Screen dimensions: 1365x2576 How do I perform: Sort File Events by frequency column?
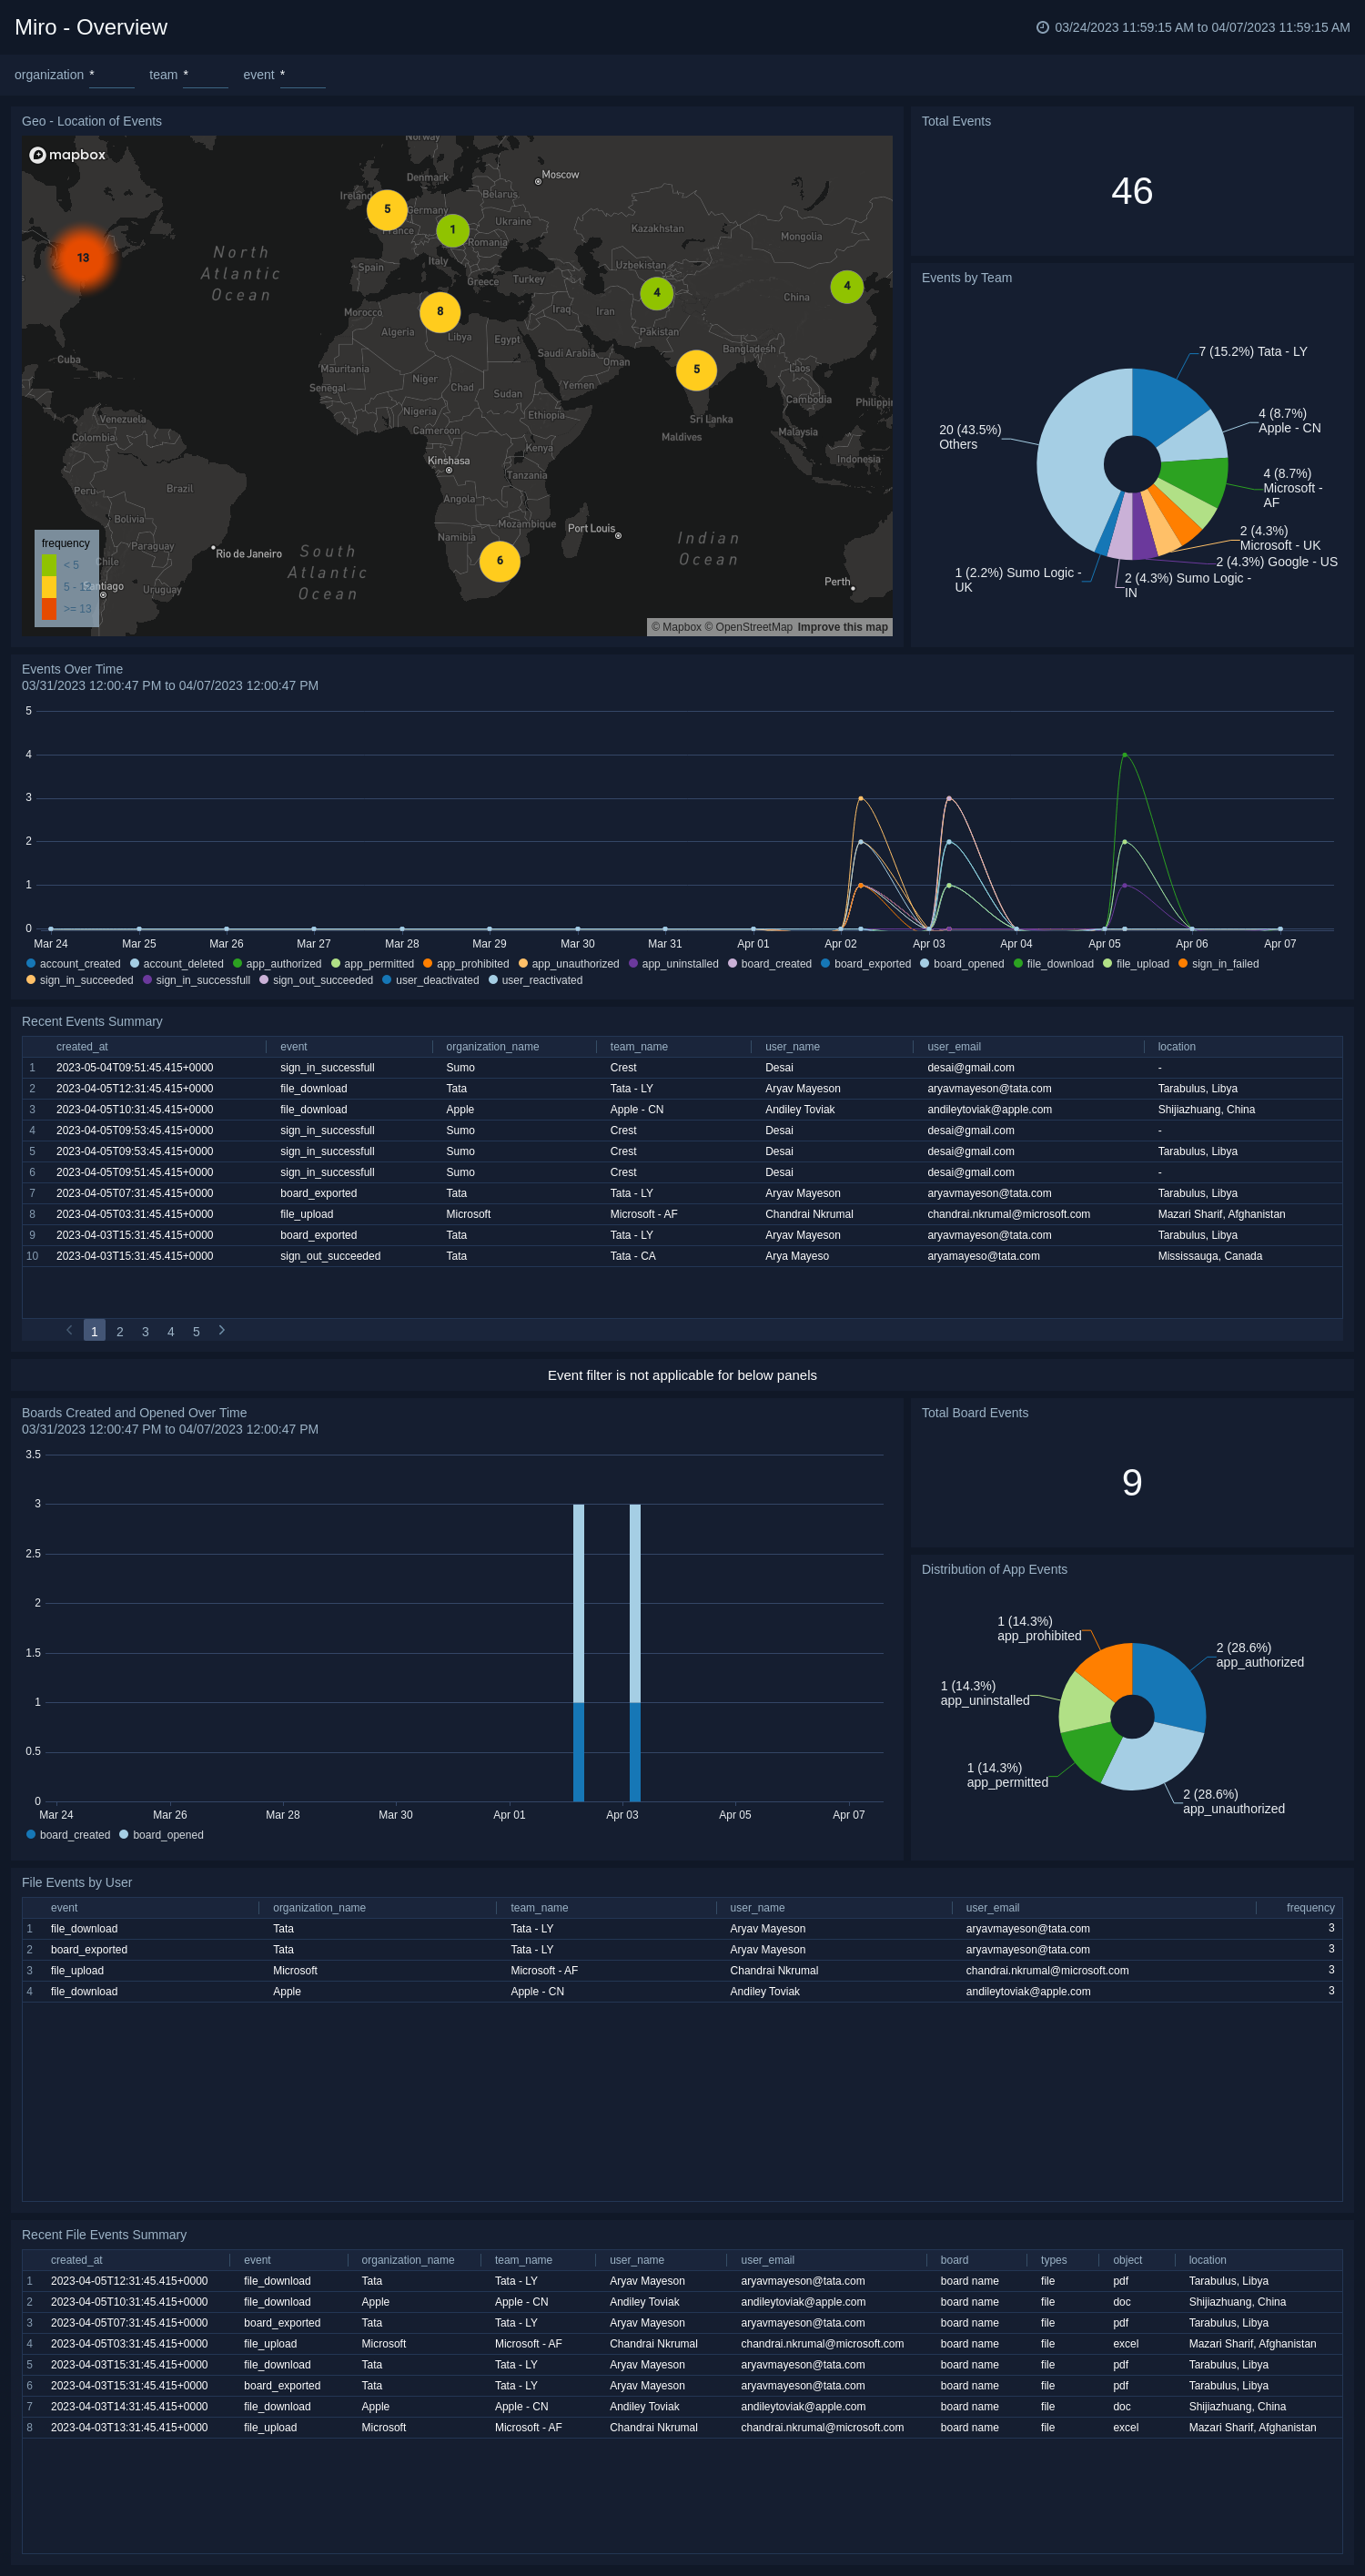click(x=1310, y=1908)
